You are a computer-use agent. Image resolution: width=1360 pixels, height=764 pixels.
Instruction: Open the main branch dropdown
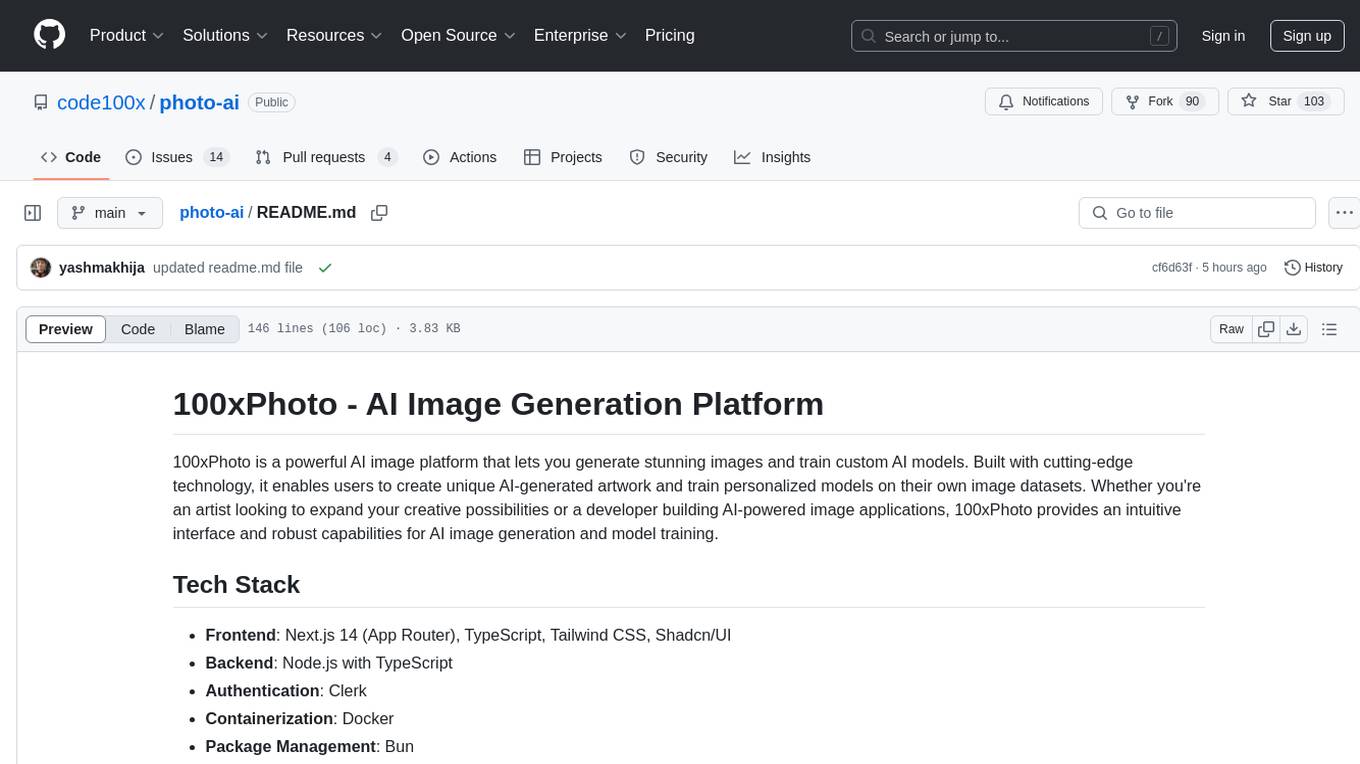pos(110,213)
